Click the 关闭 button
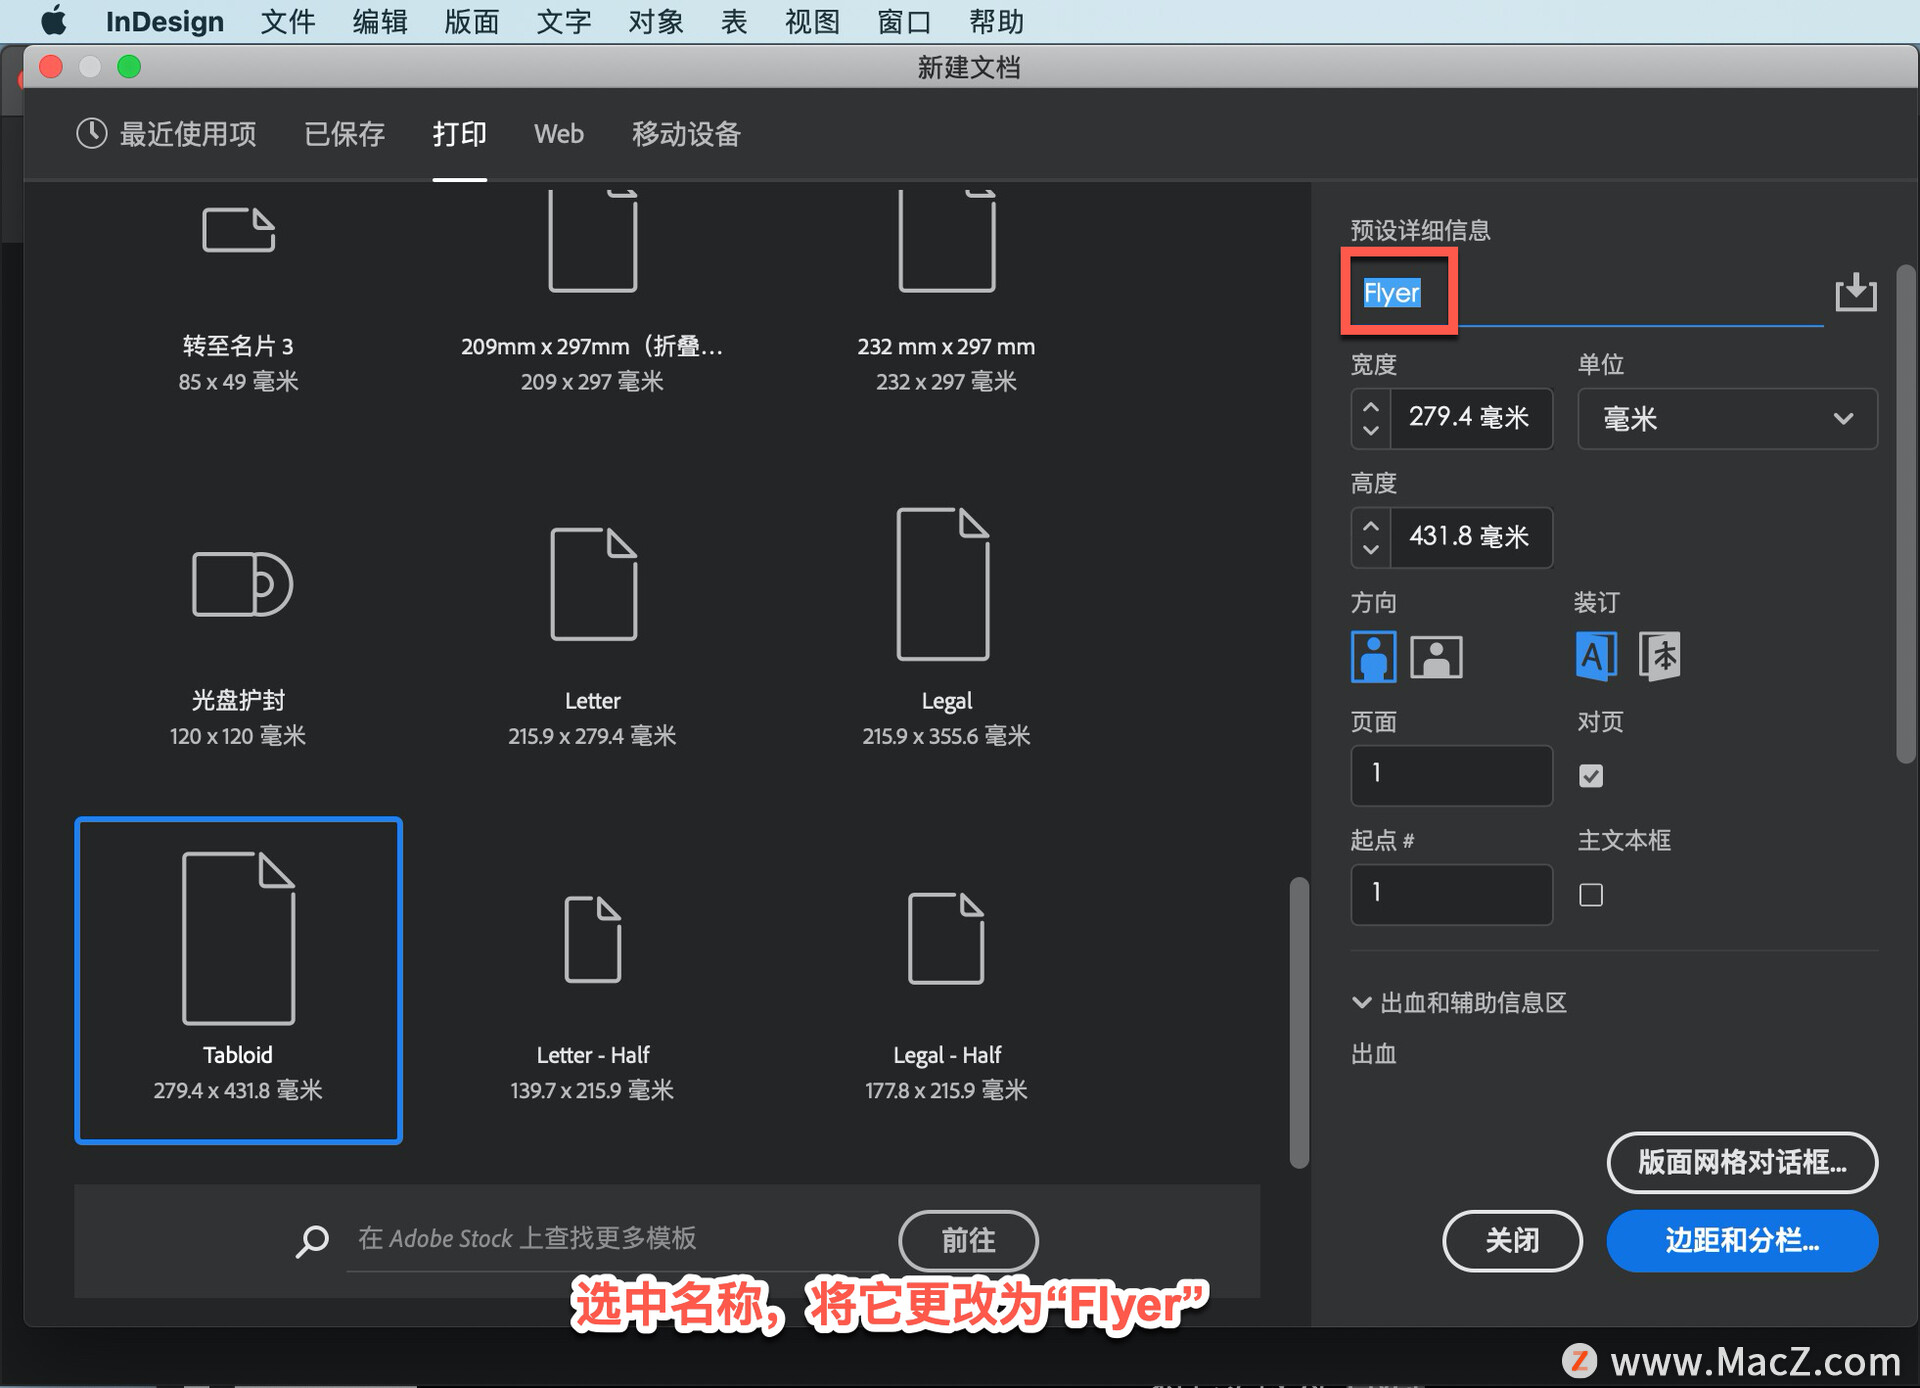 [1511, 1241]
